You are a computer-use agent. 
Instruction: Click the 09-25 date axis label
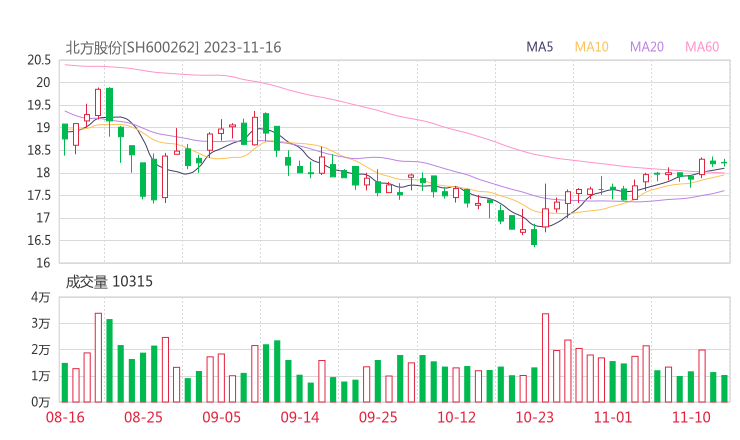click(378, 417)
